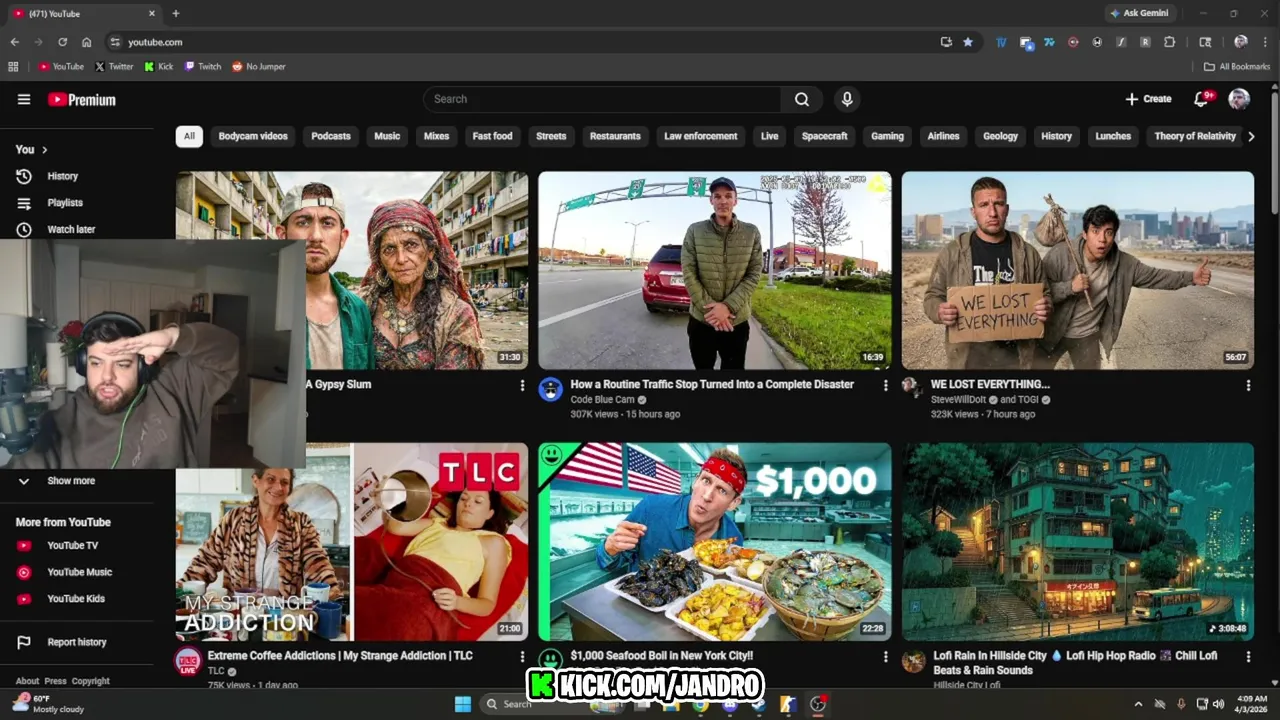Open options for Extreme Coffee Addictions video

522,657
